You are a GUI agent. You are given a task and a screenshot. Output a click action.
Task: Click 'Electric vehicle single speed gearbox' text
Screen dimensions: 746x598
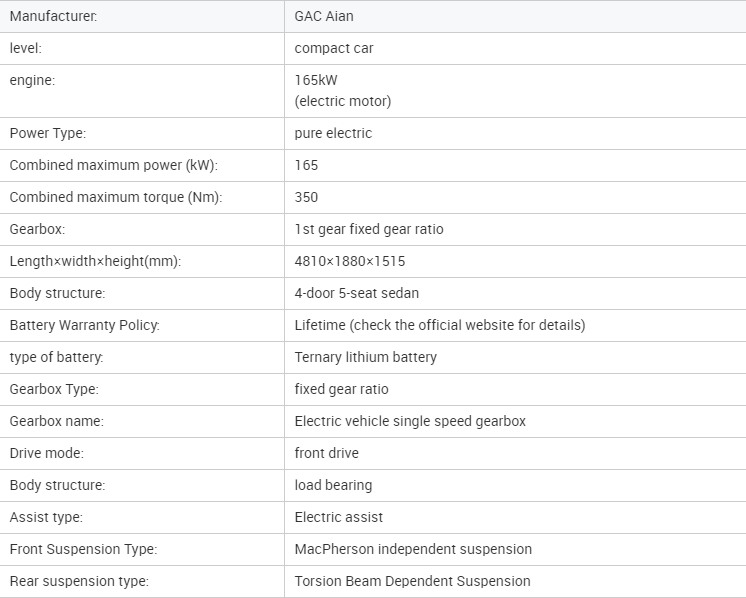tap(410, 421)
